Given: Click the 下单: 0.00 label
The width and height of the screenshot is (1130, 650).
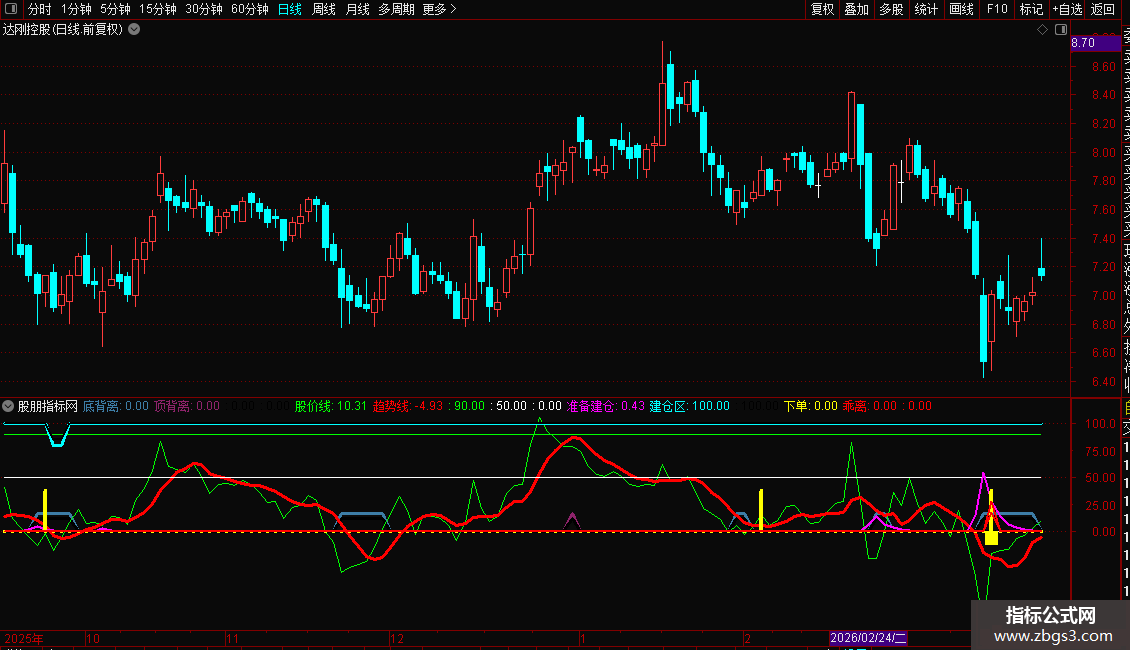Looking at the screenshot, I should pos(811,406).
